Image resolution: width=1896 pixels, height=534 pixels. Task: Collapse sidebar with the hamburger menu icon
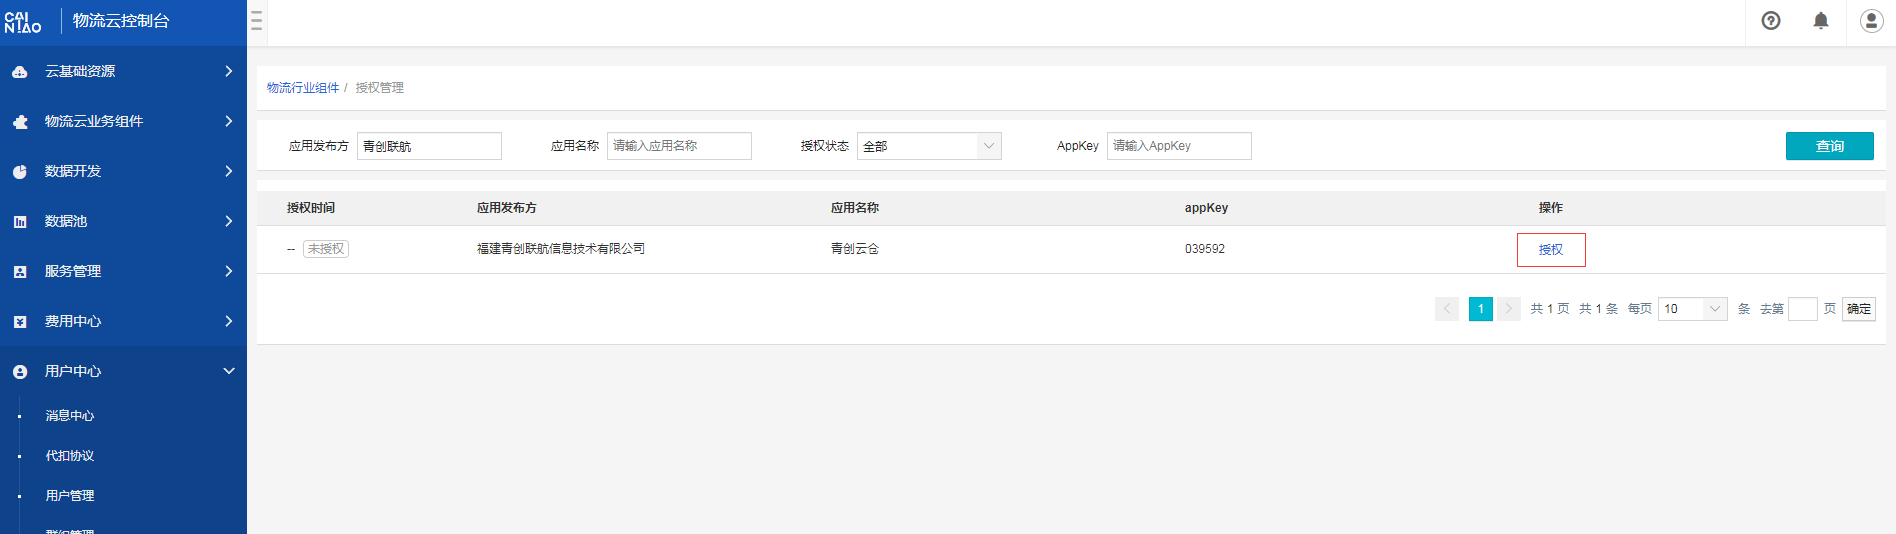pos(257,21)
